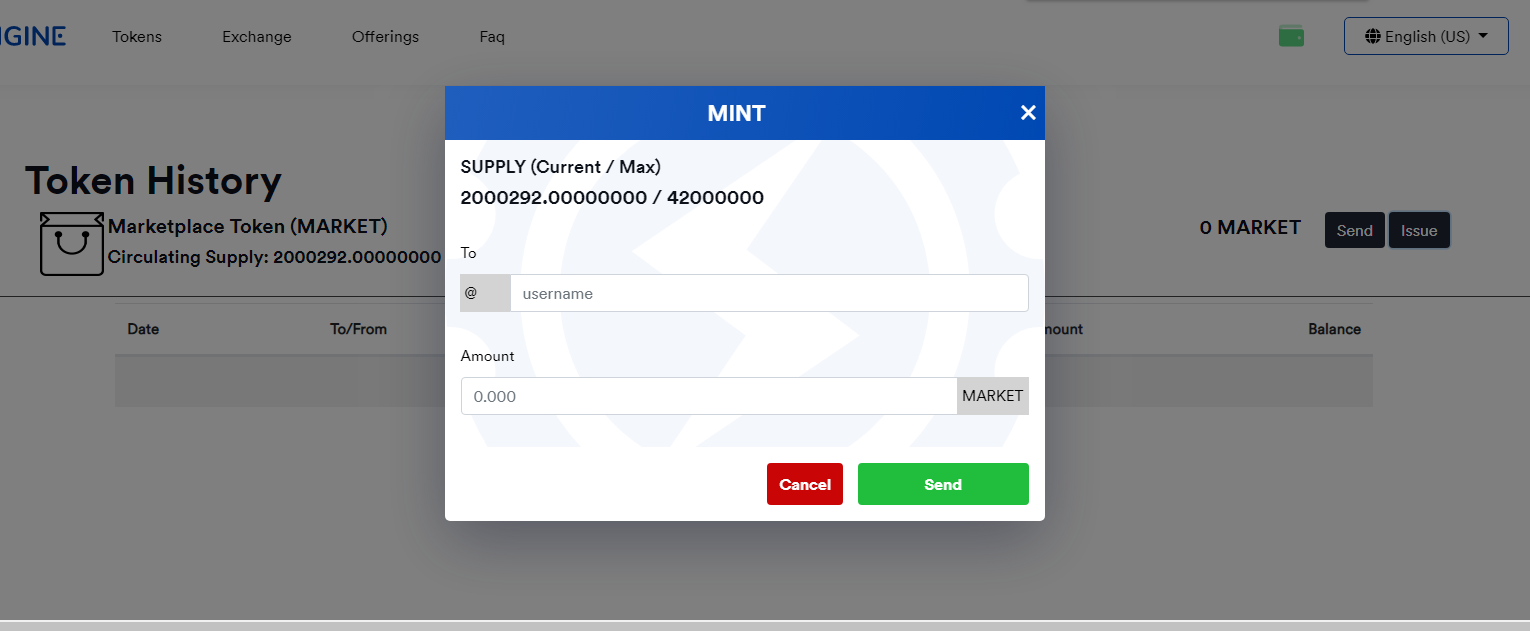The image size is (1530, 631).
Task: Click the To/From column header
Action: pyautogui.click(x=358, y=329)
